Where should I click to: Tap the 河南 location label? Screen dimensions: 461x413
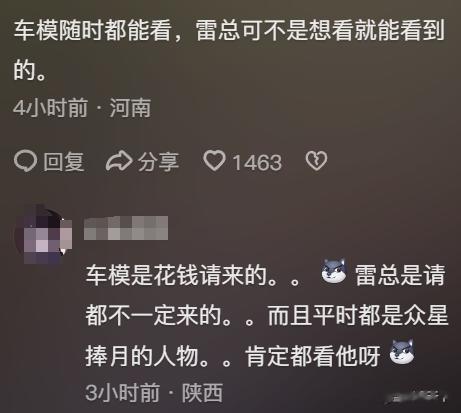pyautogui.click(x=130, y=108)
